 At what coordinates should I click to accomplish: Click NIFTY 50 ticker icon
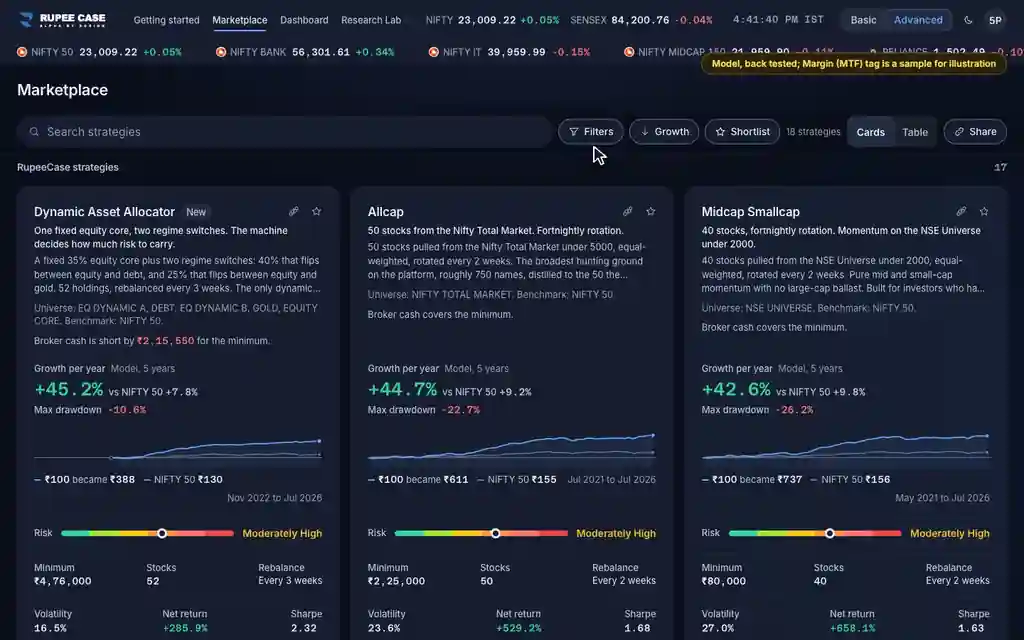tap(22, 52)
